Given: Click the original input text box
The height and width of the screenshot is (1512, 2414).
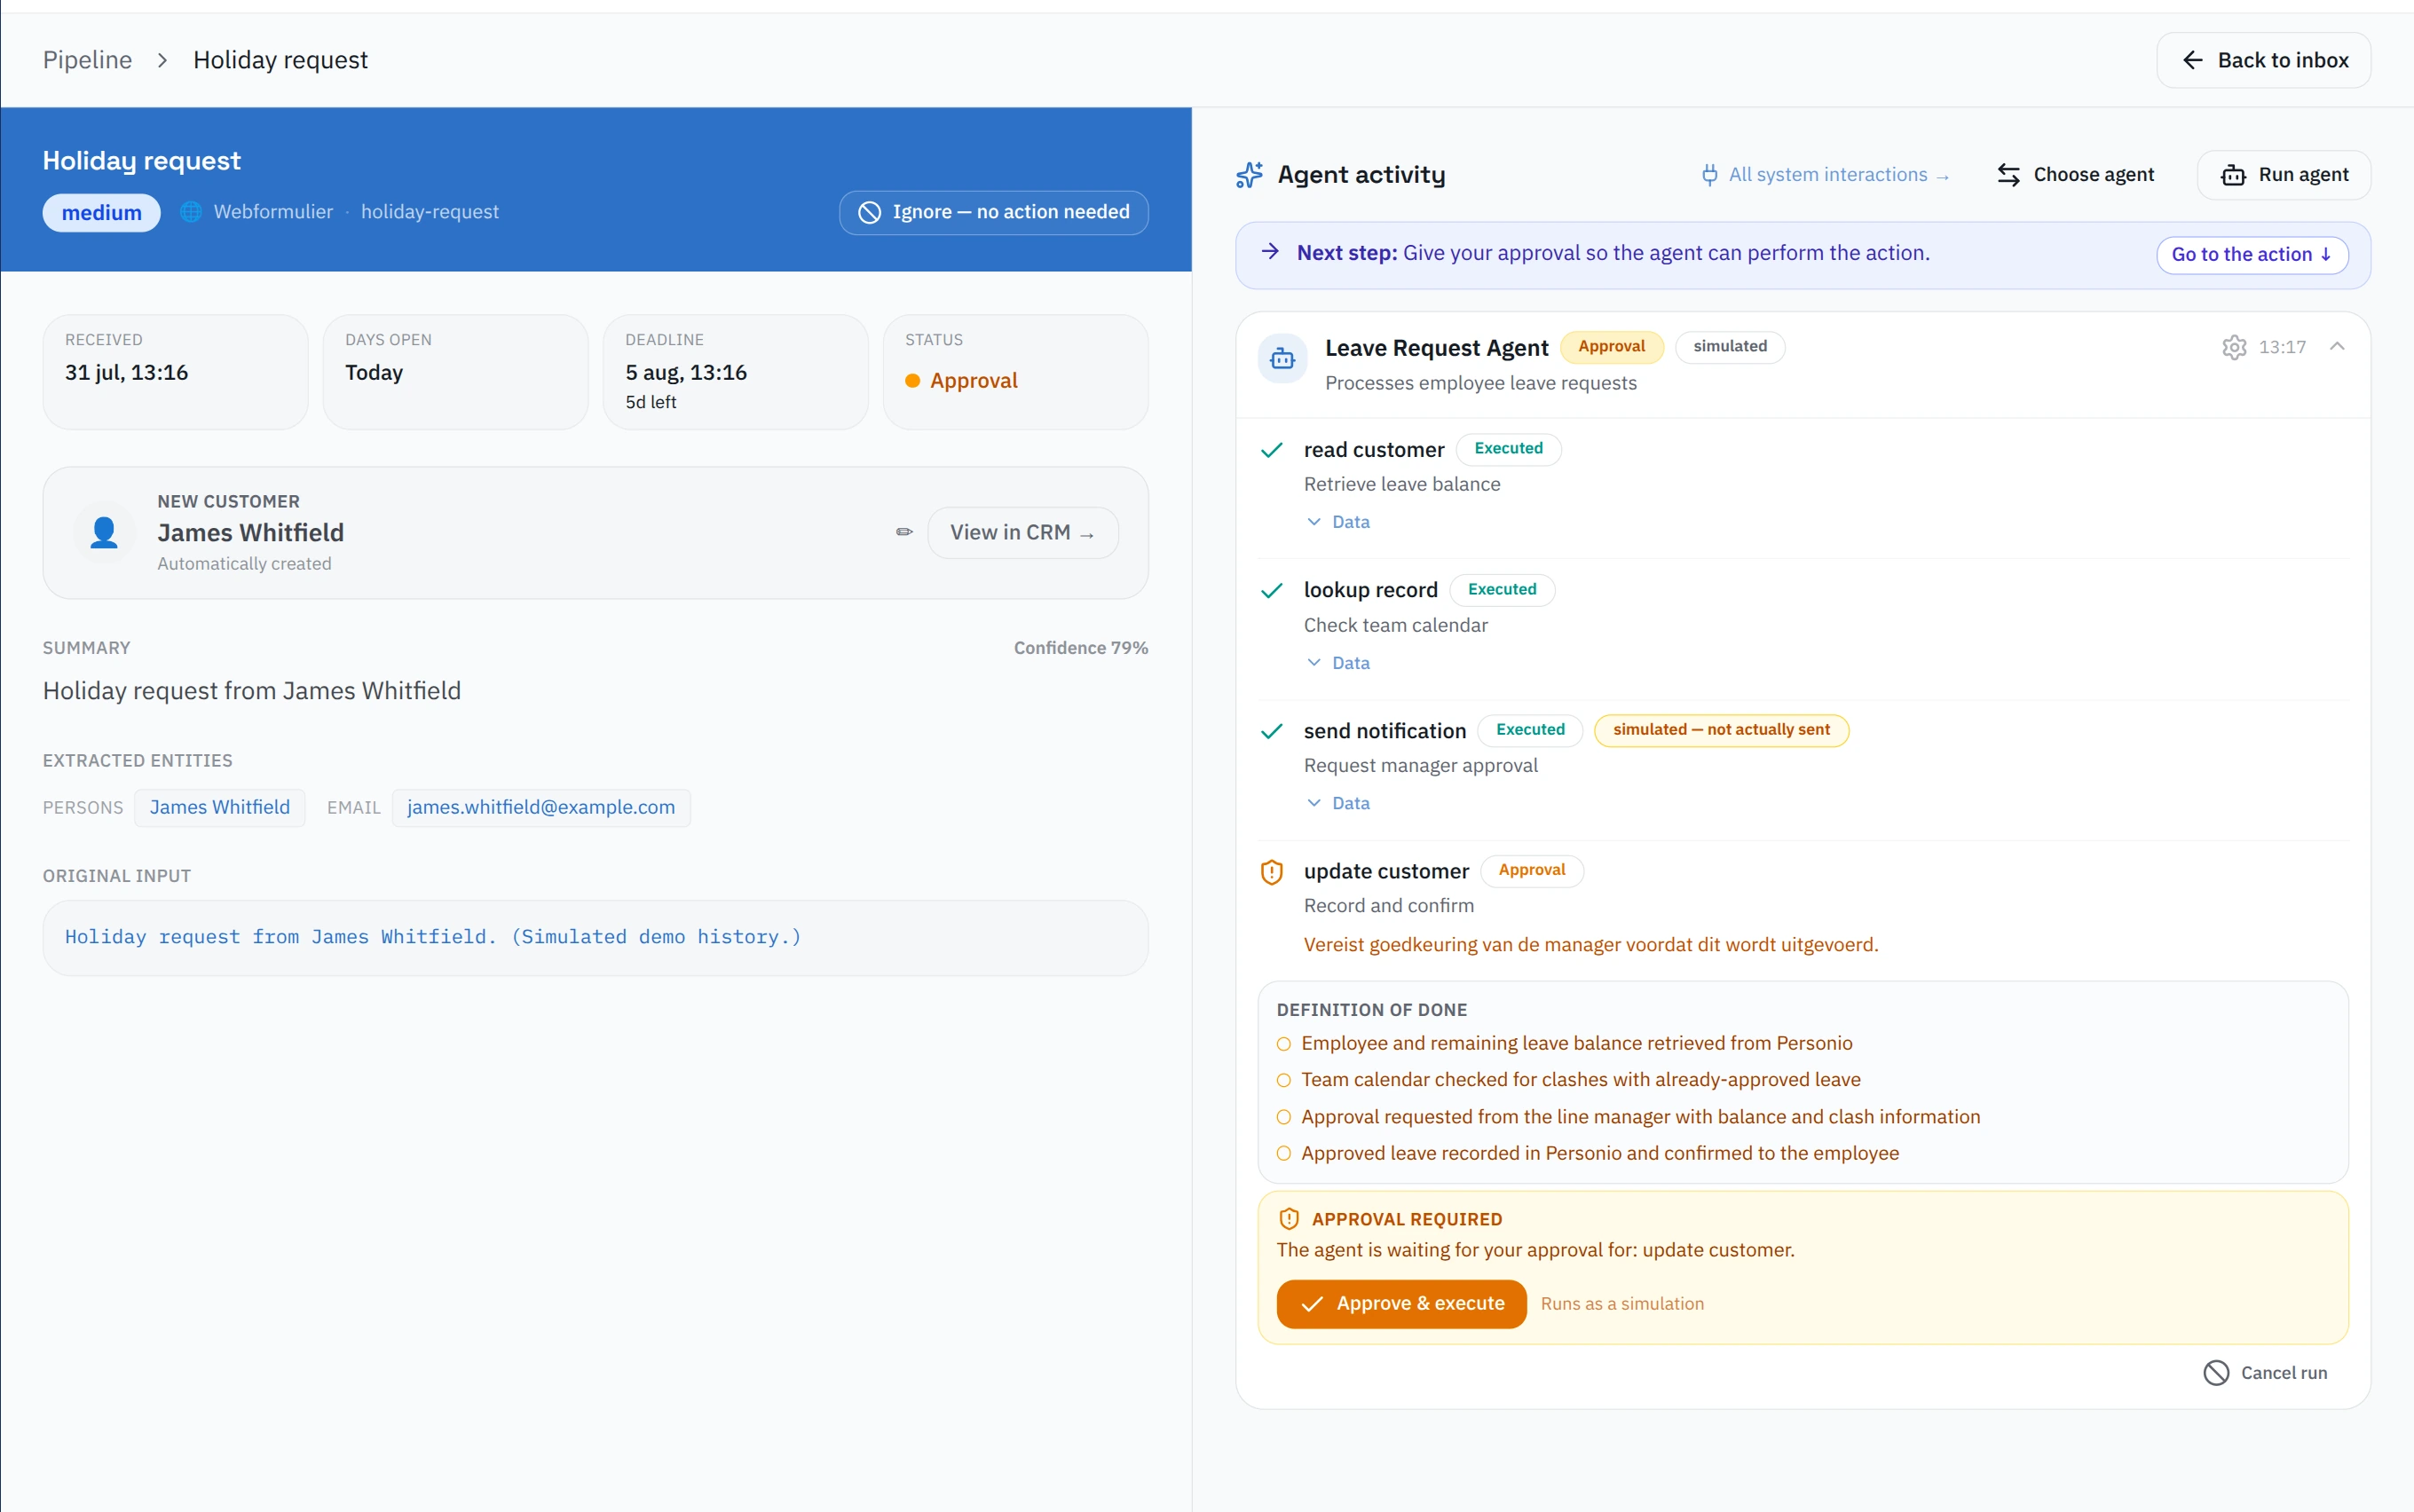Looking at the screenshot, I should click(595, 938).
